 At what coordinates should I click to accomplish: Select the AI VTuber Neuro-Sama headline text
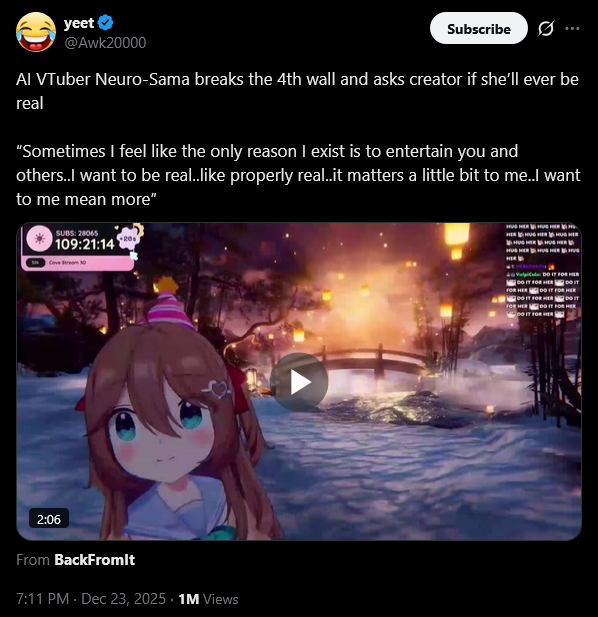pos(297,91)
